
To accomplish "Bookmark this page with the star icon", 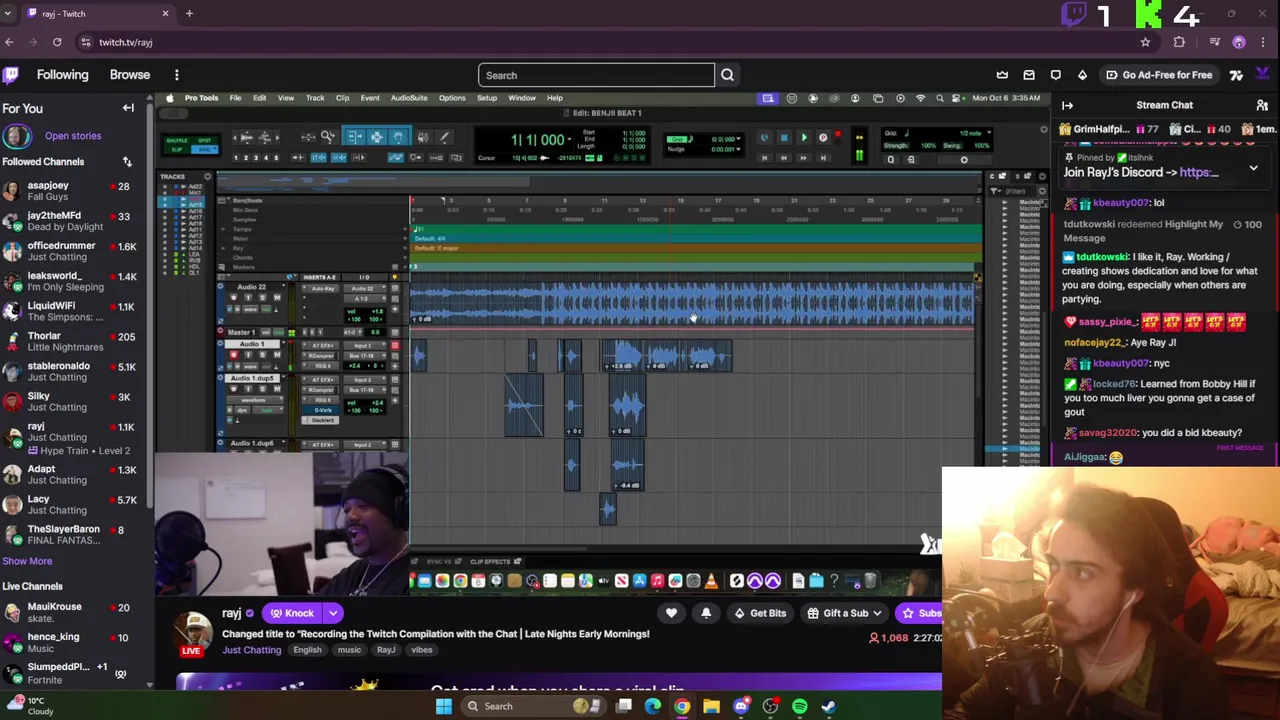I will pyautogui.click(x=1145, y=42).
